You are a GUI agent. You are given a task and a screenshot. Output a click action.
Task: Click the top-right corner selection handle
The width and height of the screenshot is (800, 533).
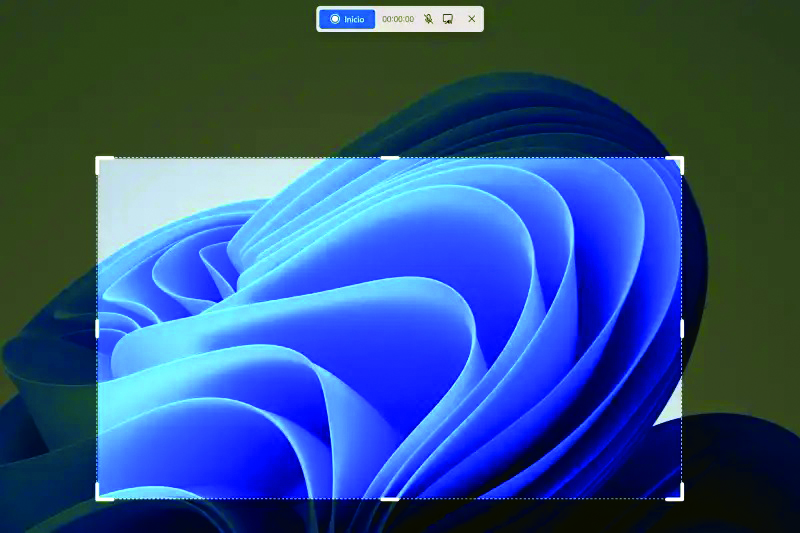(675, 165)
